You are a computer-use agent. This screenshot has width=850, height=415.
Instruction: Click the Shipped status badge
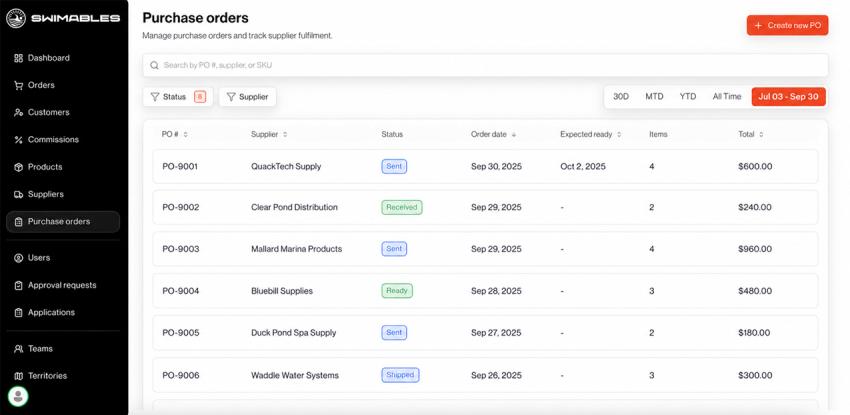tap(400, 375)
